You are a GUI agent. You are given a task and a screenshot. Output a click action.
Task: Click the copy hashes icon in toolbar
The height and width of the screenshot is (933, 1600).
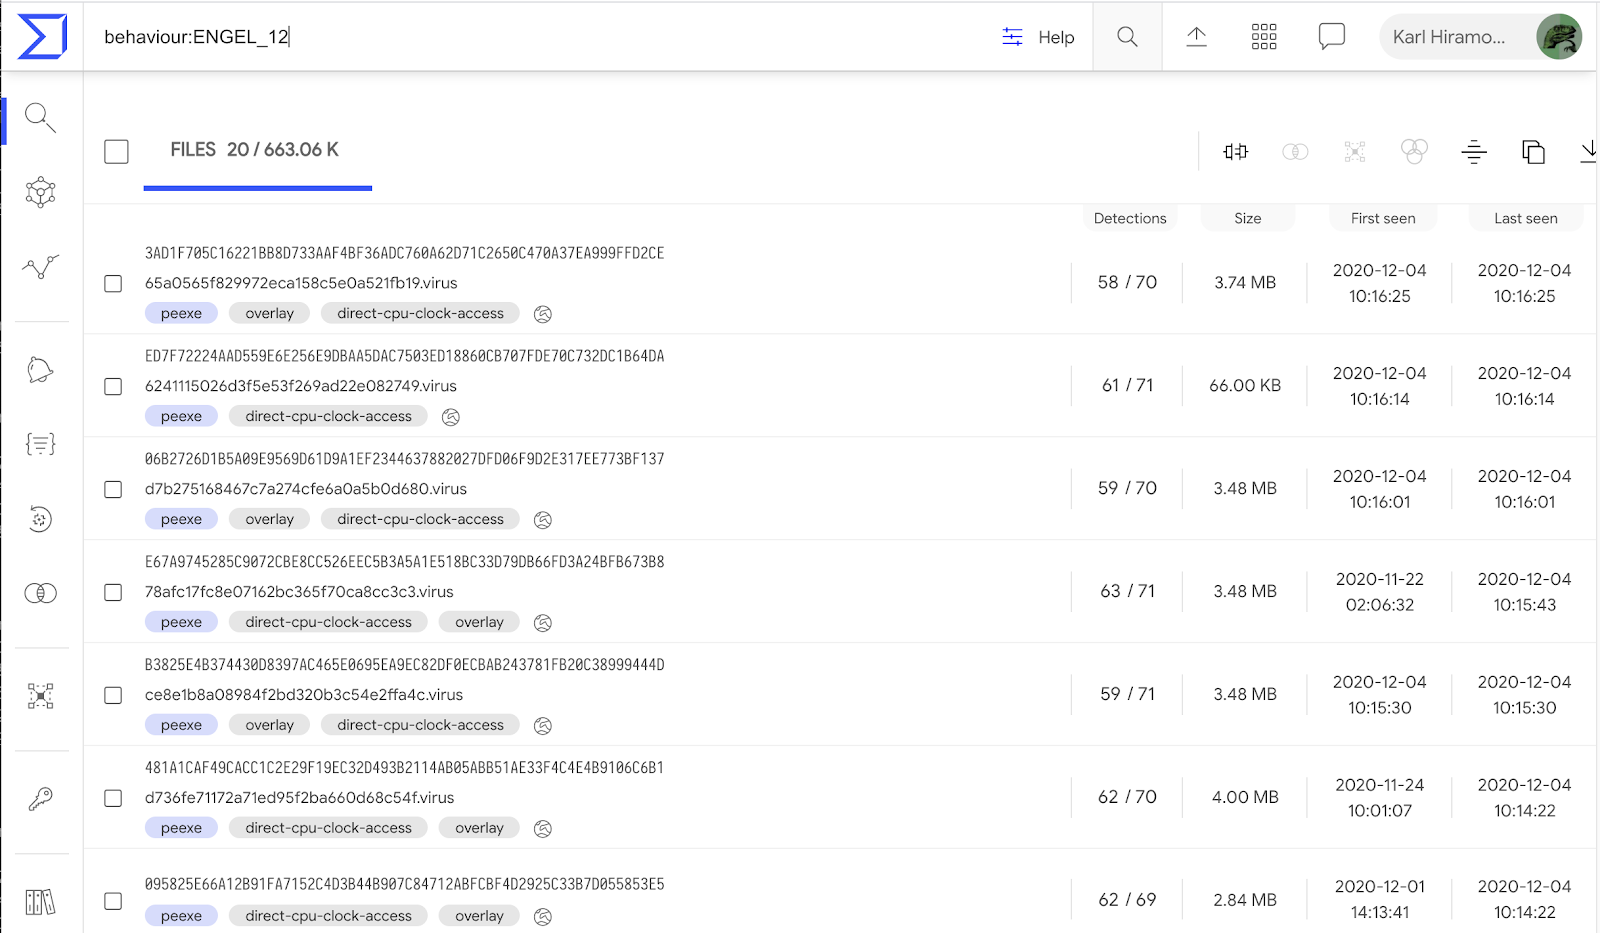[1533, 151]
